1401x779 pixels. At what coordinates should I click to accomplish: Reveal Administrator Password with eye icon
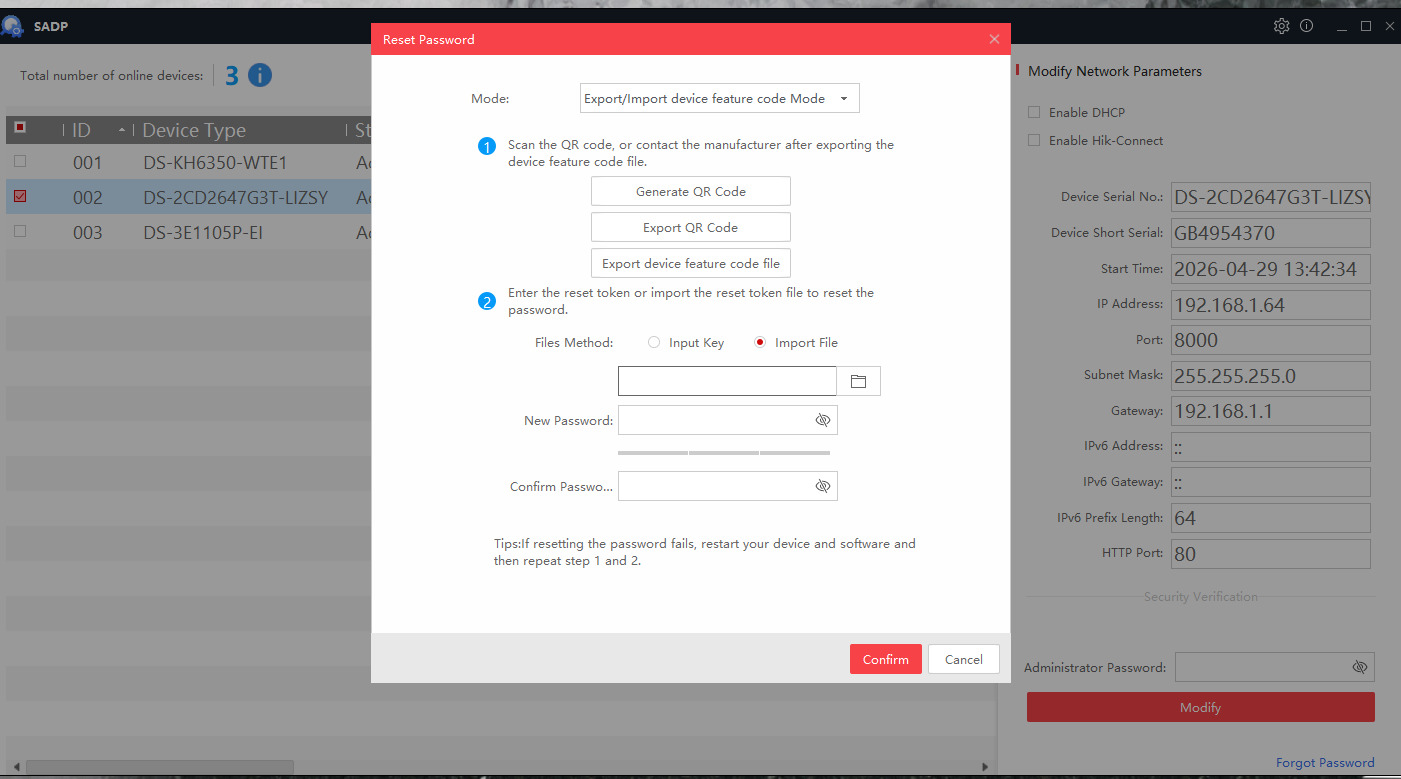click(1359, 667)
